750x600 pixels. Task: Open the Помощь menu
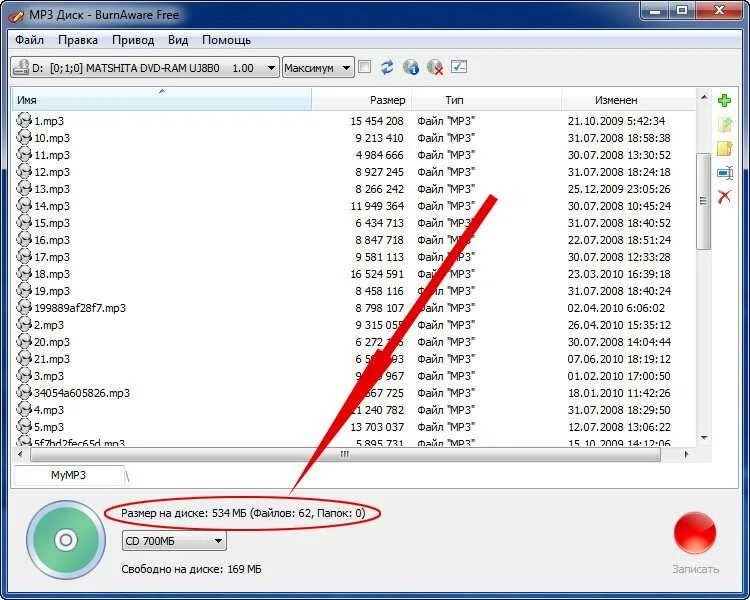(226, 40)
